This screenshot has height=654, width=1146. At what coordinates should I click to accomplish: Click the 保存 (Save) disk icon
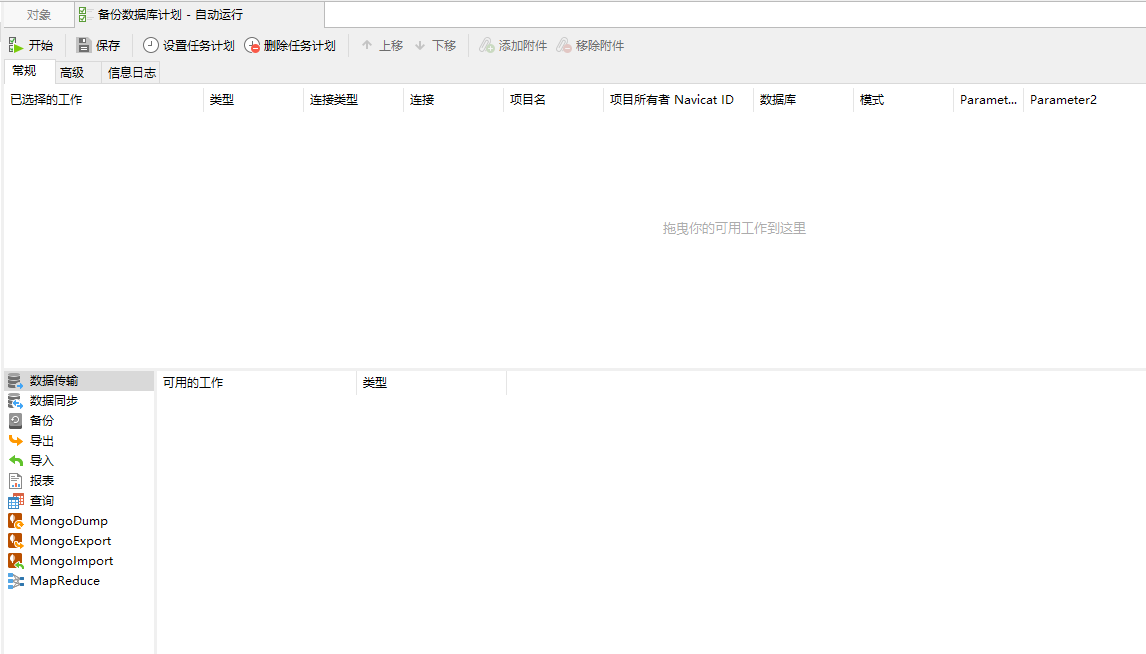(x=84, y=46)
